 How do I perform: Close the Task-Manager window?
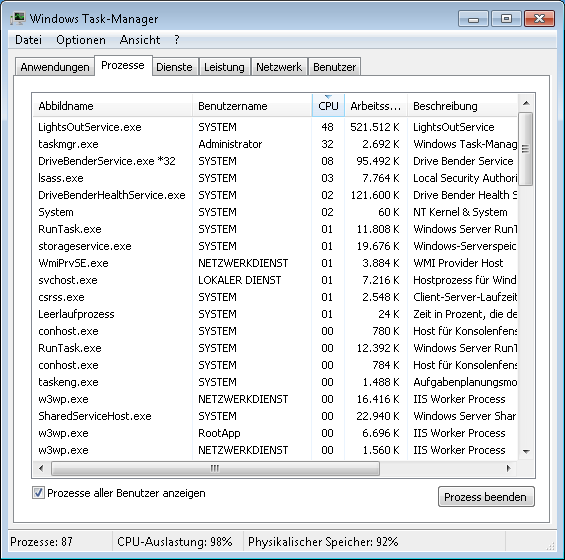tap(539, 19)
